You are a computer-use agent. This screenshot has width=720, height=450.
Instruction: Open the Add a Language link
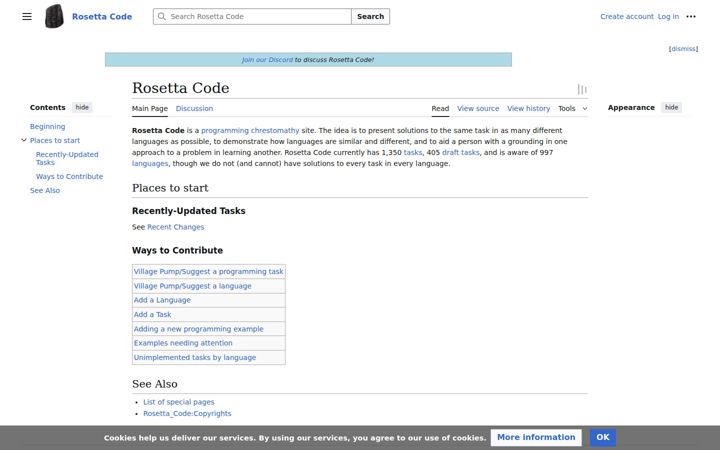[162, 300]
